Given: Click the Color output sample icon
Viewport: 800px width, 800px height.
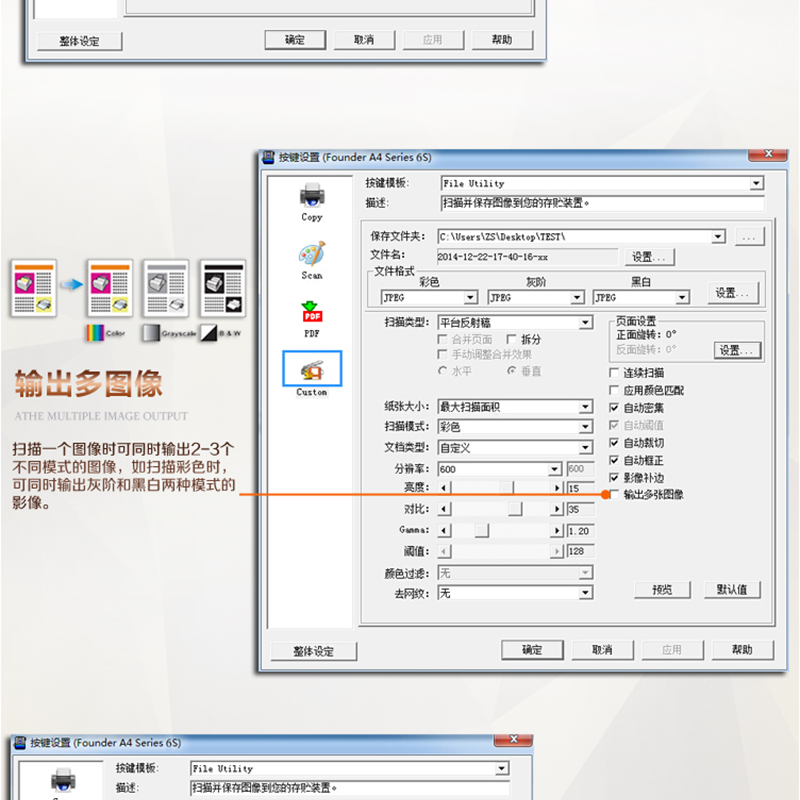Looking at the screenshot, I should [x=110, y=289].
